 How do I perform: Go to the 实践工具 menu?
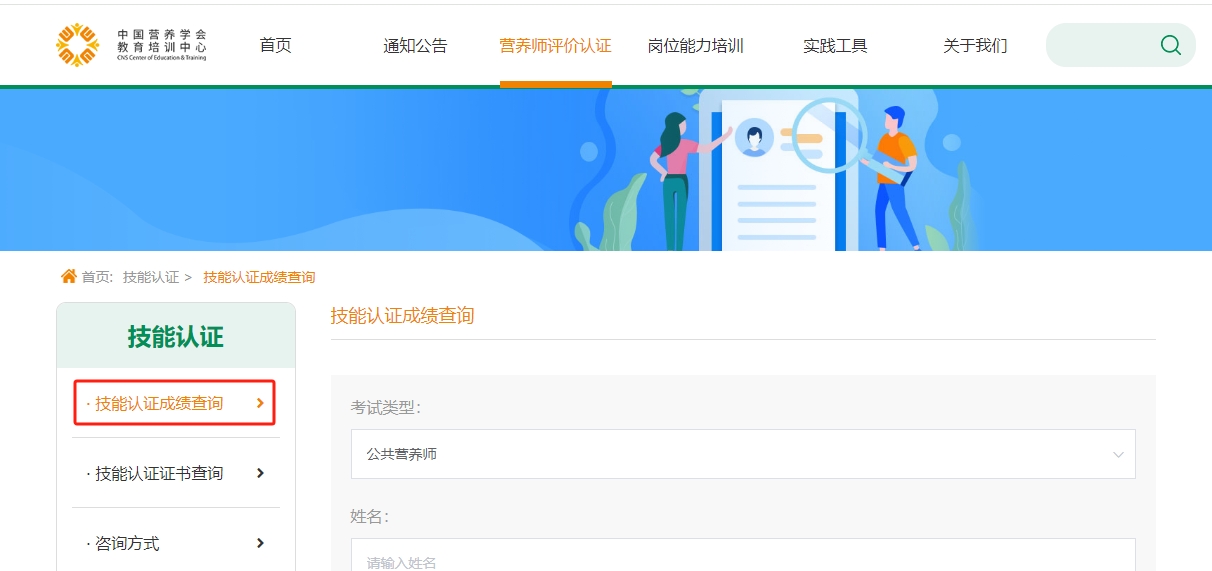[835, 45]
